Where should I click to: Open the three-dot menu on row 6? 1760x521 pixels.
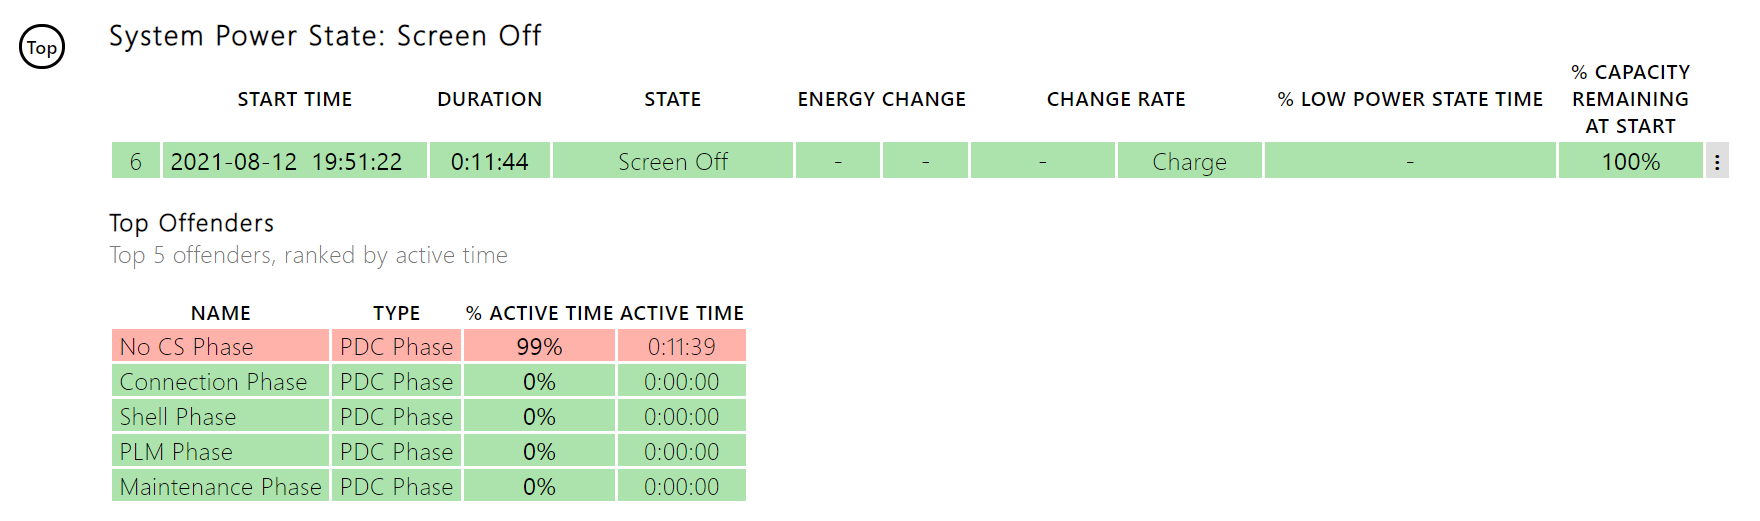click(x=1717, y=161)
